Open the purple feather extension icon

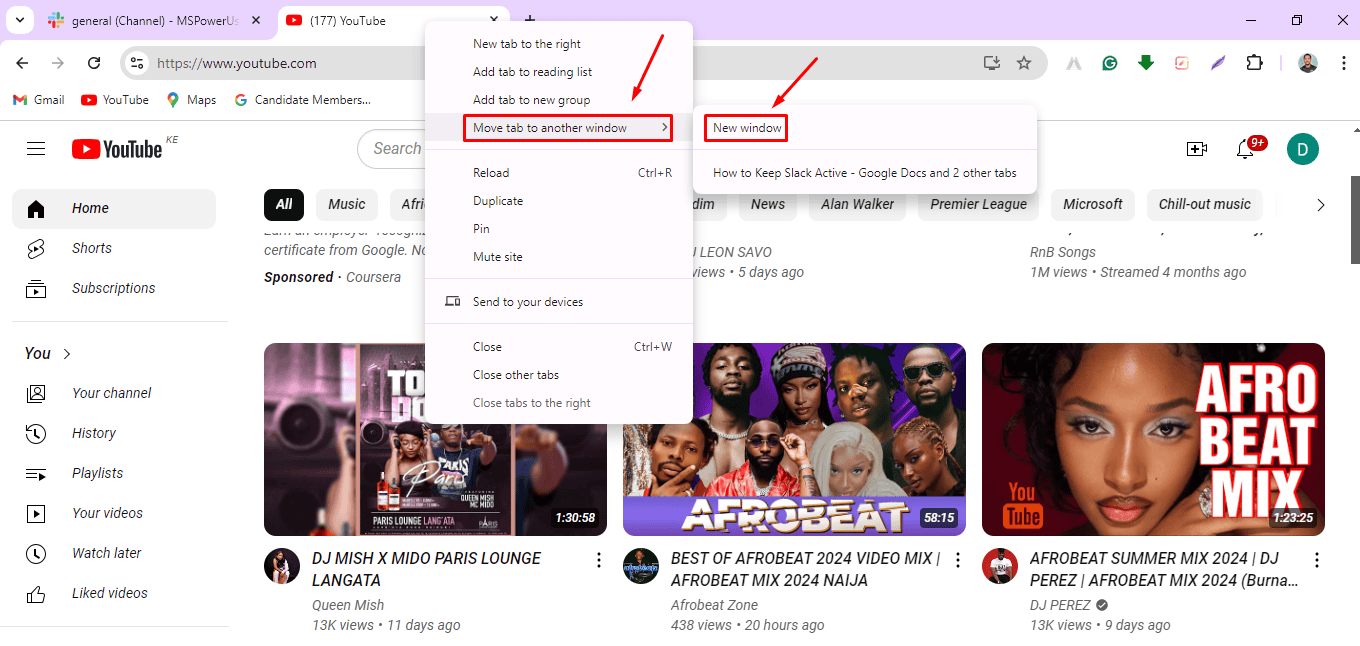pos(1218,63)
